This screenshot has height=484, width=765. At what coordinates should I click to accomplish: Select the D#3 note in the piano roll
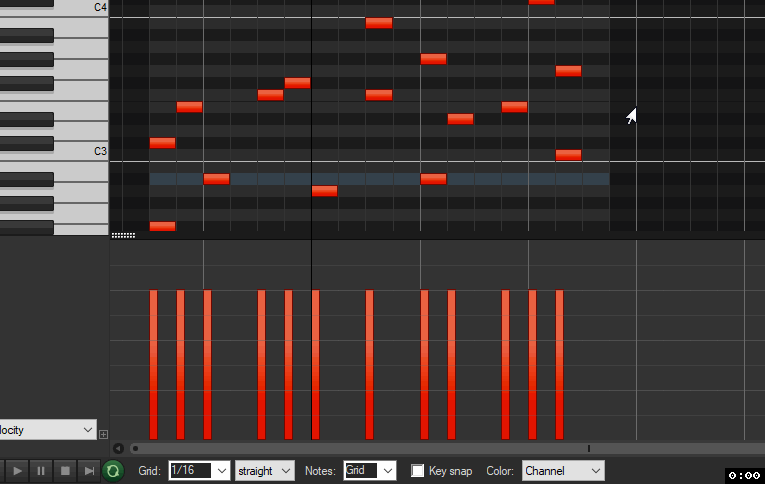click(460, 119)
